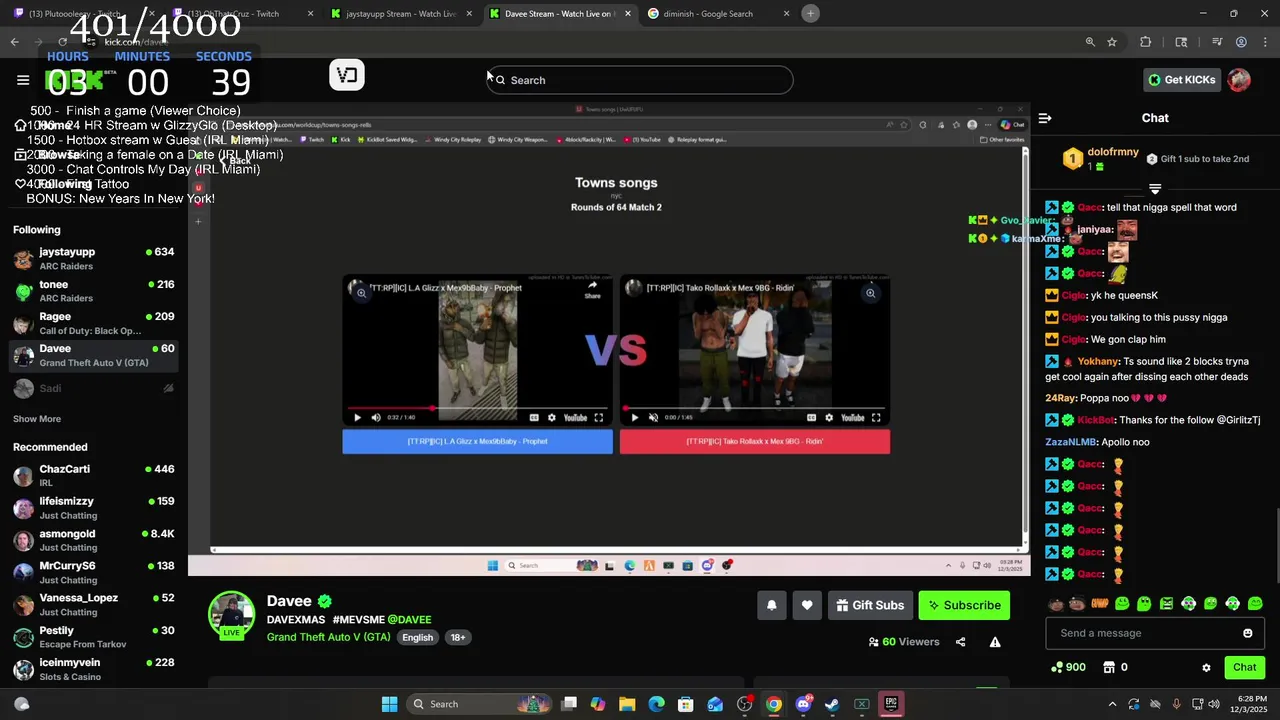Open ChazCarti recommended channel
Image resolution: width=1280 pixels, height=720 pixels.
tap(93, 476)
